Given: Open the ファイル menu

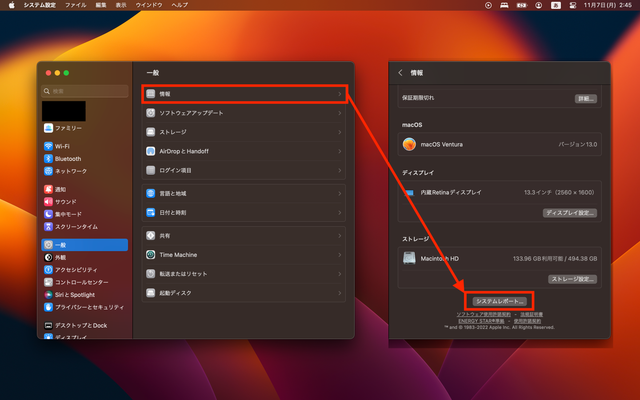Looking at the screenshot, I should tap(76, 5).
